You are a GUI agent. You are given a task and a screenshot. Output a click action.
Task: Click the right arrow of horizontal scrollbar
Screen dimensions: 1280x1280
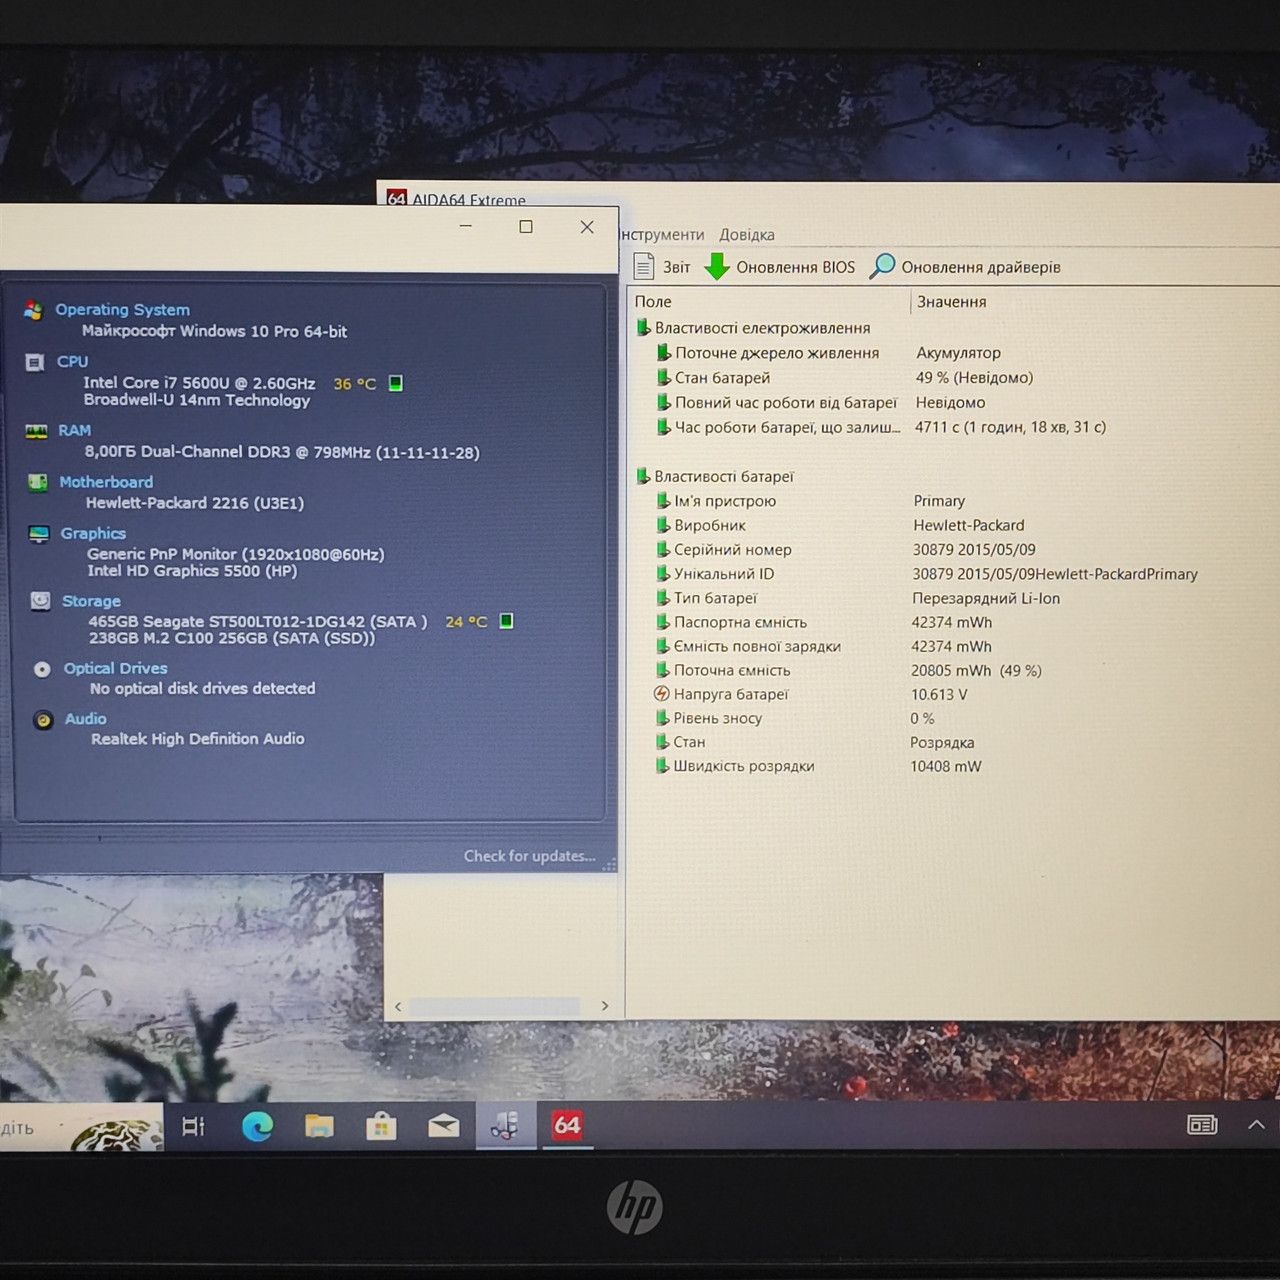(605, 1006)
